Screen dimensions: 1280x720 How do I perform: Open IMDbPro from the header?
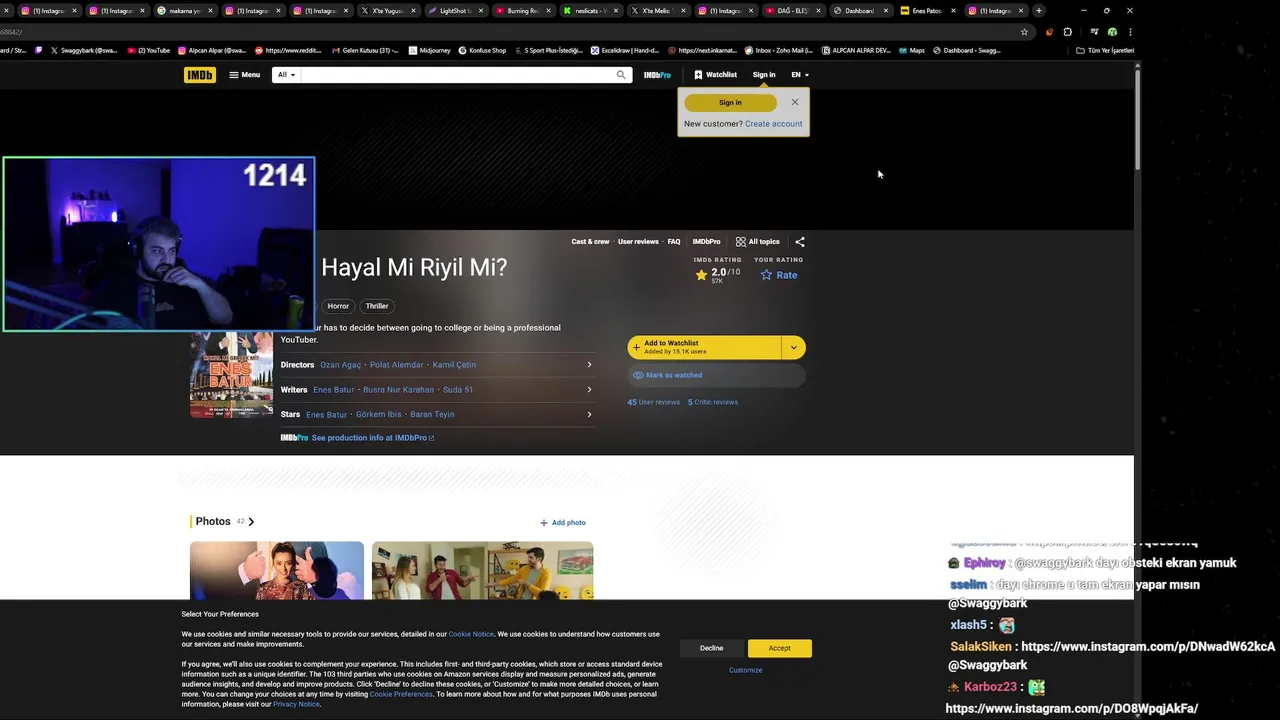click(x=657, y=75)
